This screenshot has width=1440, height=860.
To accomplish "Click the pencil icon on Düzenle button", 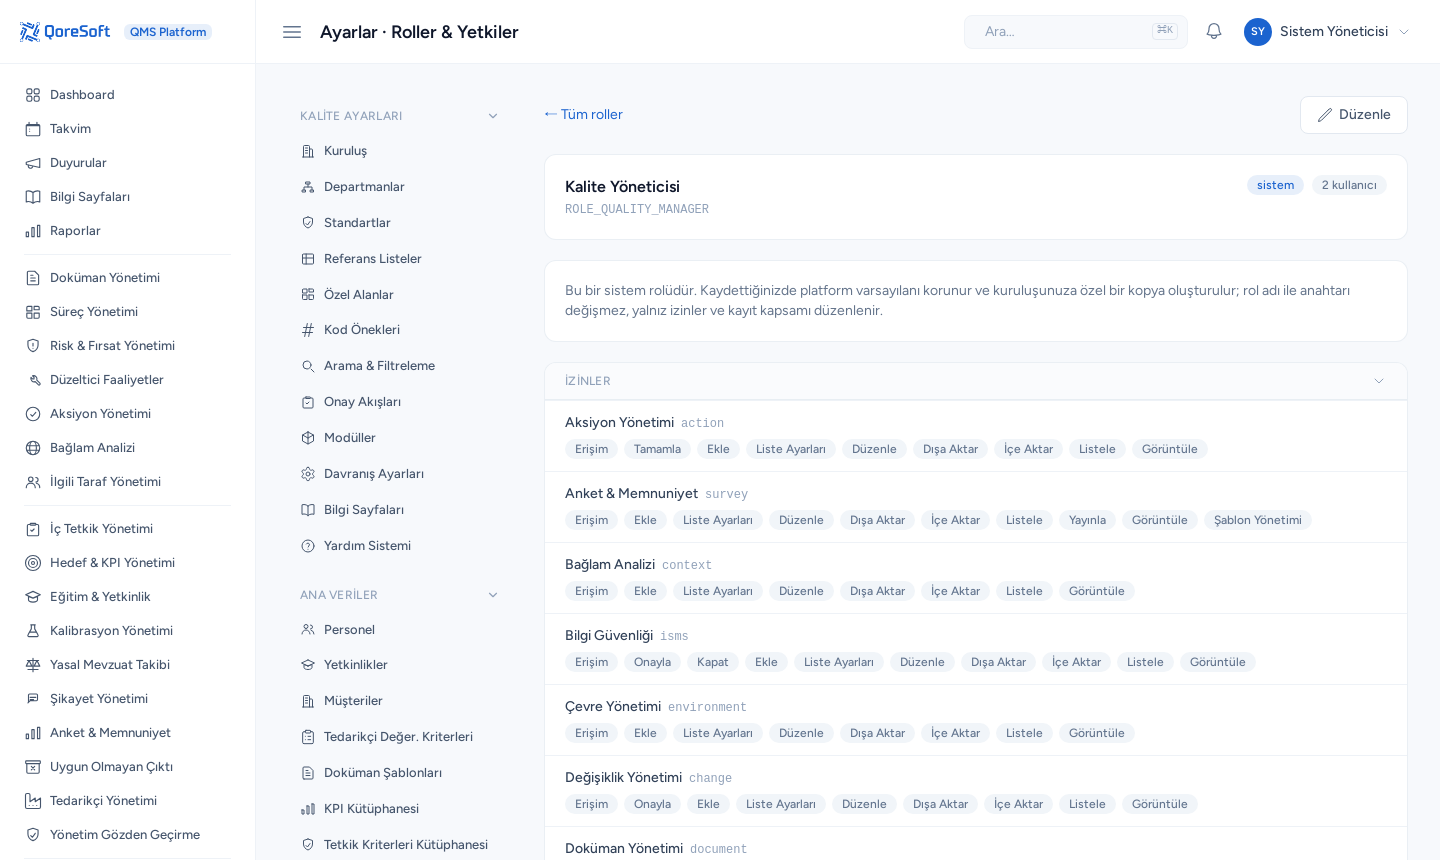I will [x=1325, y=115].
